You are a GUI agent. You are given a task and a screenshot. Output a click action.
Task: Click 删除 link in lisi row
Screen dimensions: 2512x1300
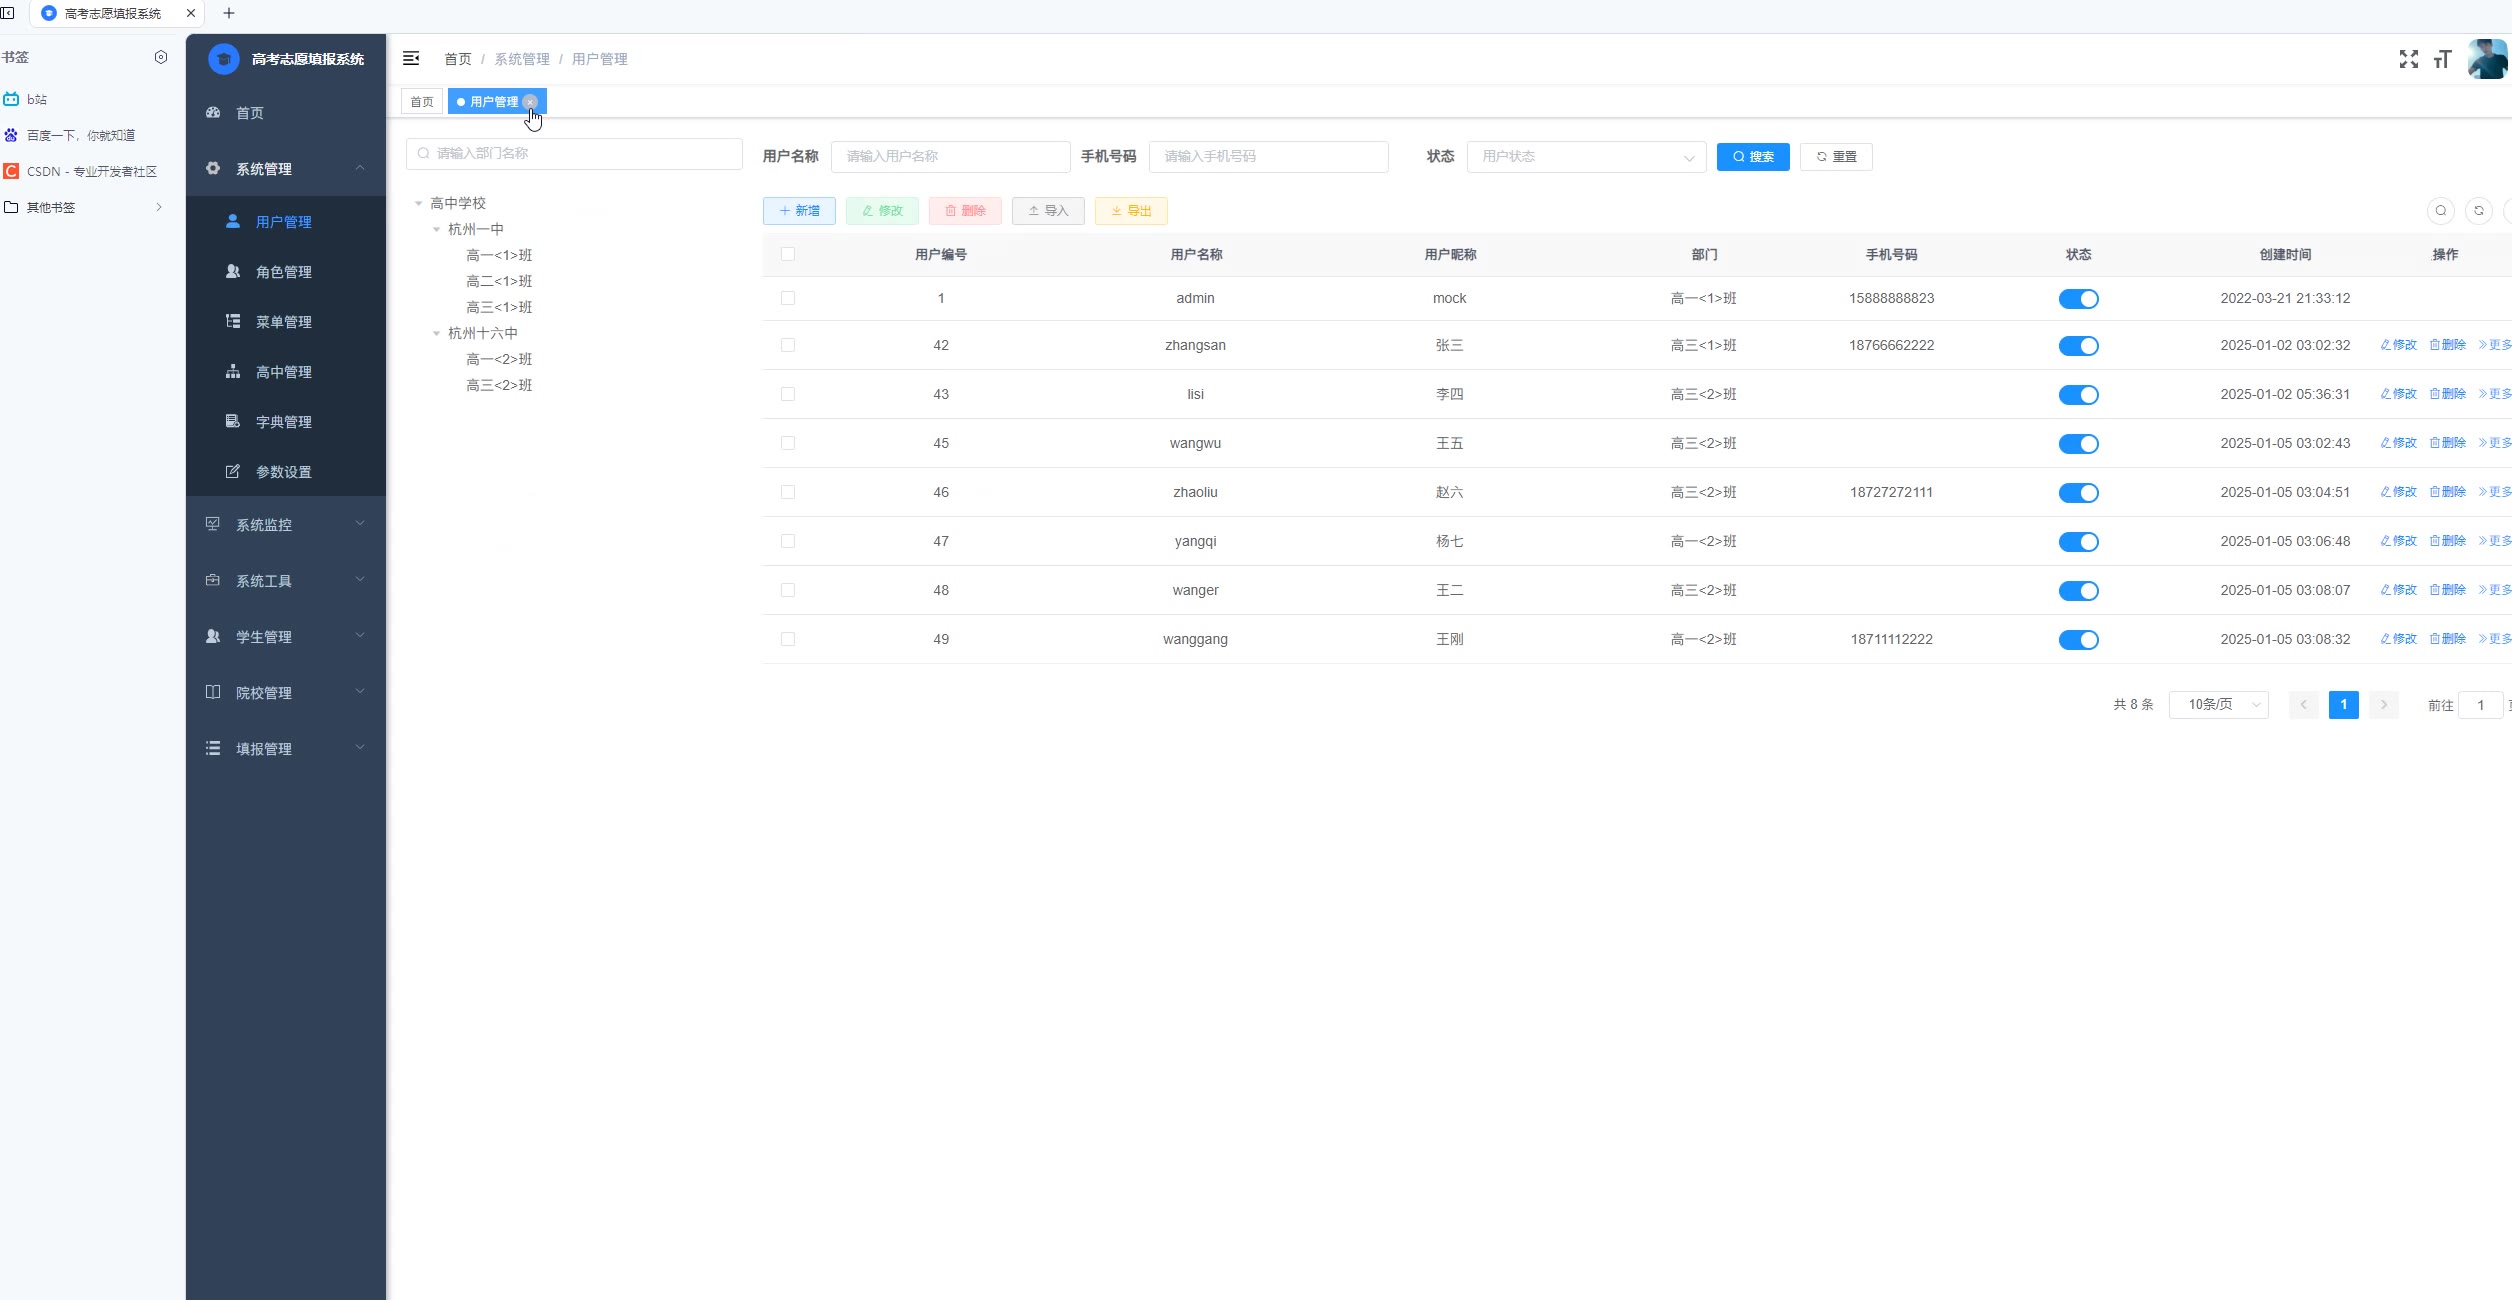pyautogui.click(x=2447, y=394)
